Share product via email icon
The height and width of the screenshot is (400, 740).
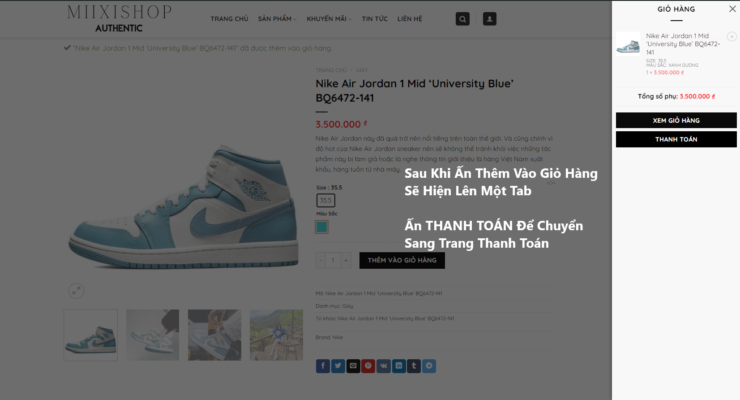(353, 366)
